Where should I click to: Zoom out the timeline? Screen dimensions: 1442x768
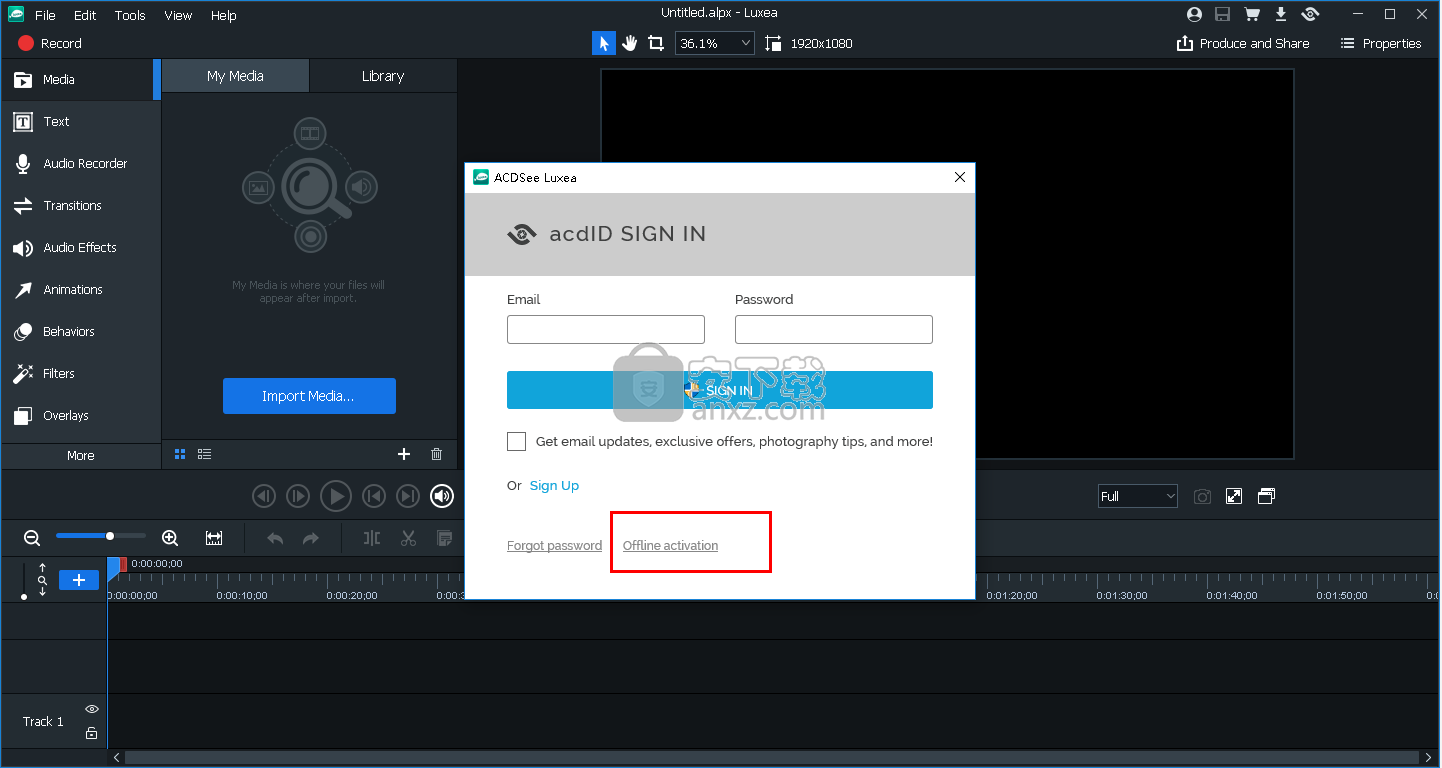32,538
